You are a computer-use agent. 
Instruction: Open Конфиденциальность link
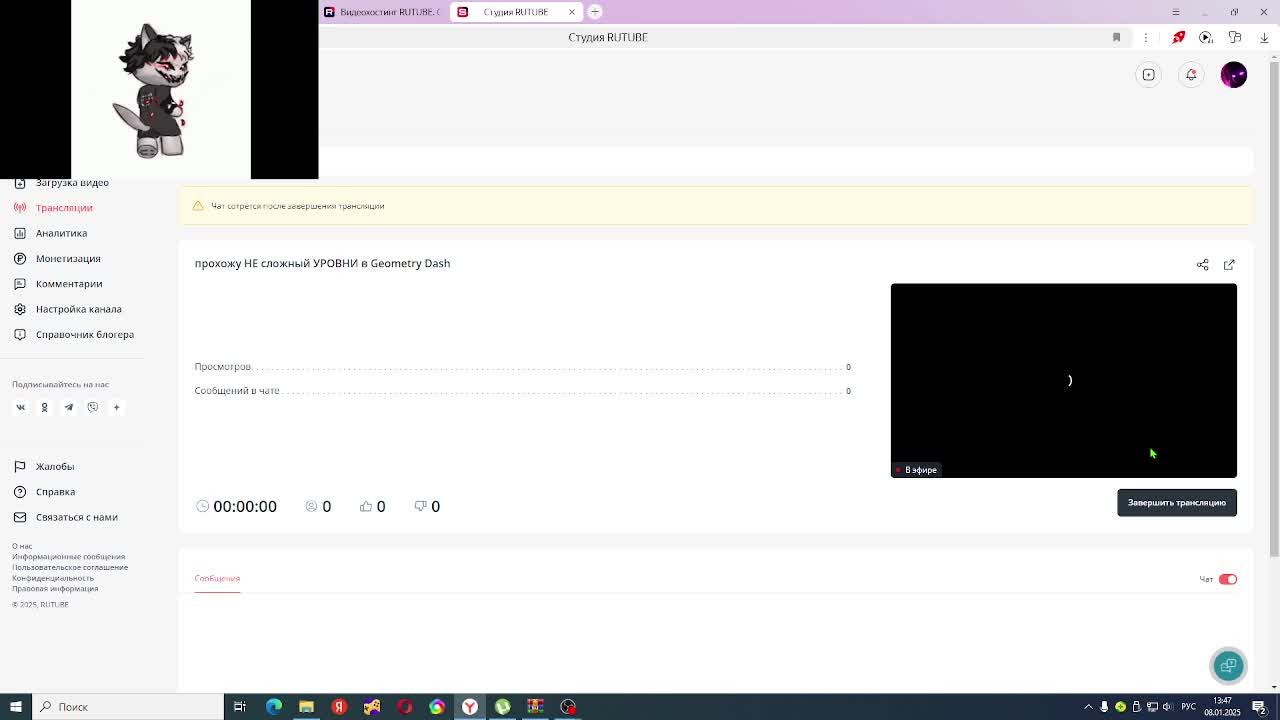pyautogui.click(x=53, y=578)
